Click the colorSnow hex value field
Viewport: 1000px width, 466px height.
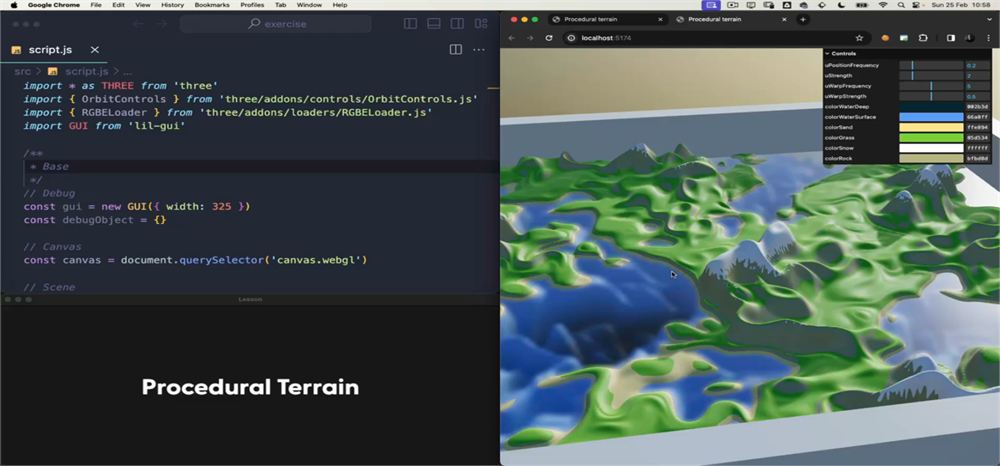tap(978, 148)
